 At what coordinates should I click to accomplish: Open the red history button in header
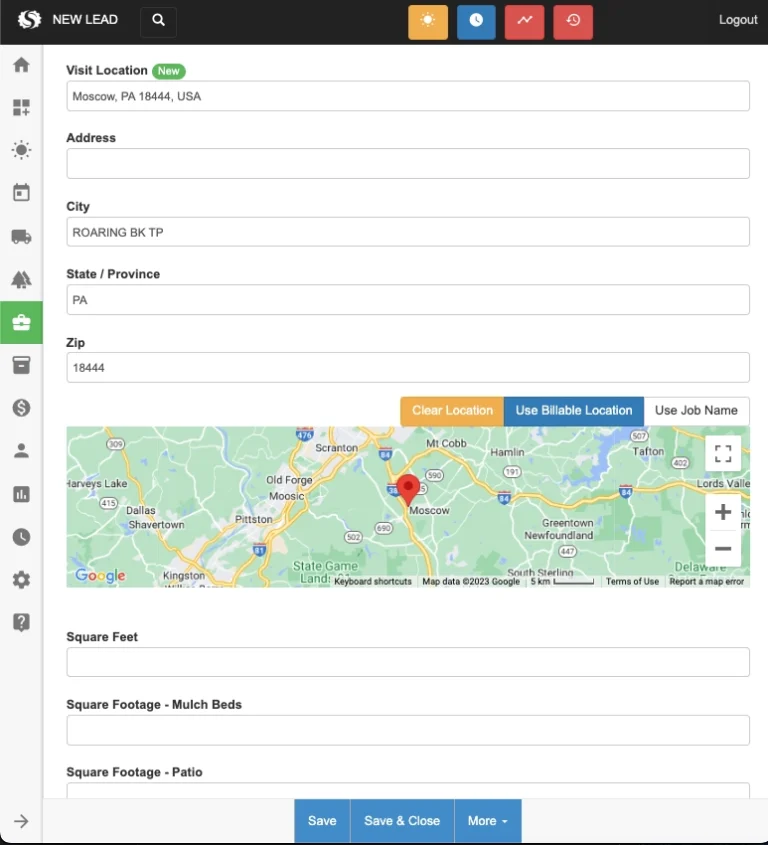click(x=573, y=21)
